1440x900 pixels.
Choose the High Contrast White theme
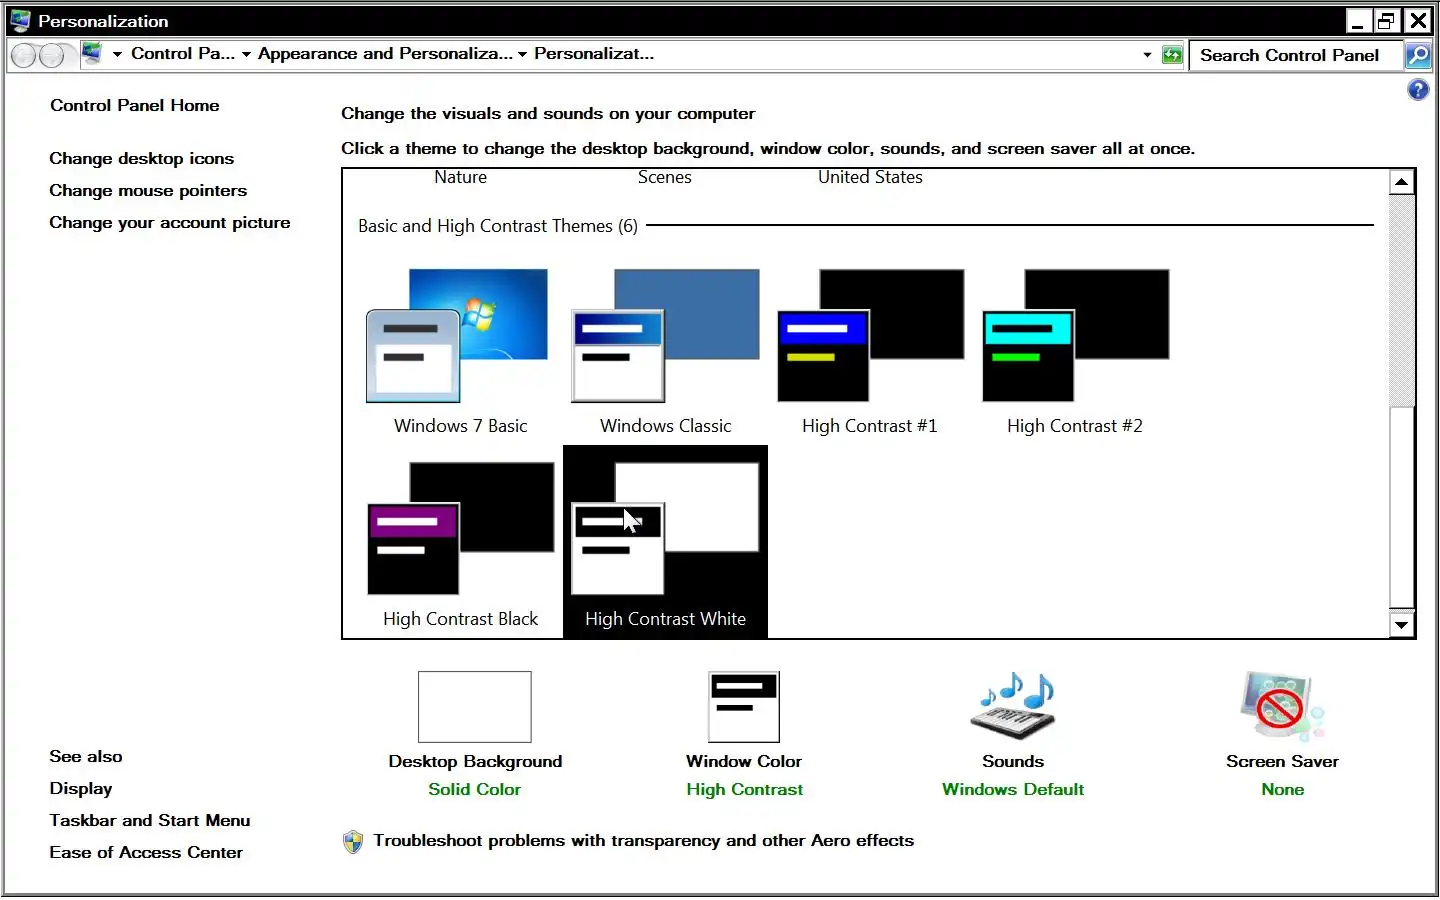[665, 541]
